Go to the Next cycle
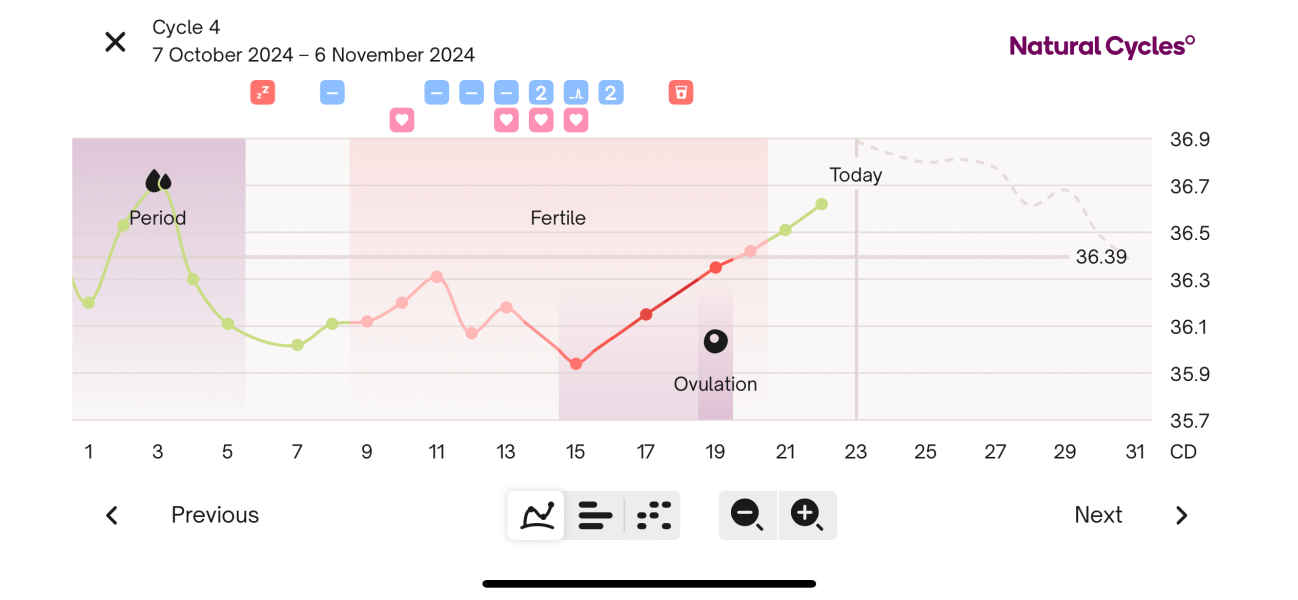 1098,515
